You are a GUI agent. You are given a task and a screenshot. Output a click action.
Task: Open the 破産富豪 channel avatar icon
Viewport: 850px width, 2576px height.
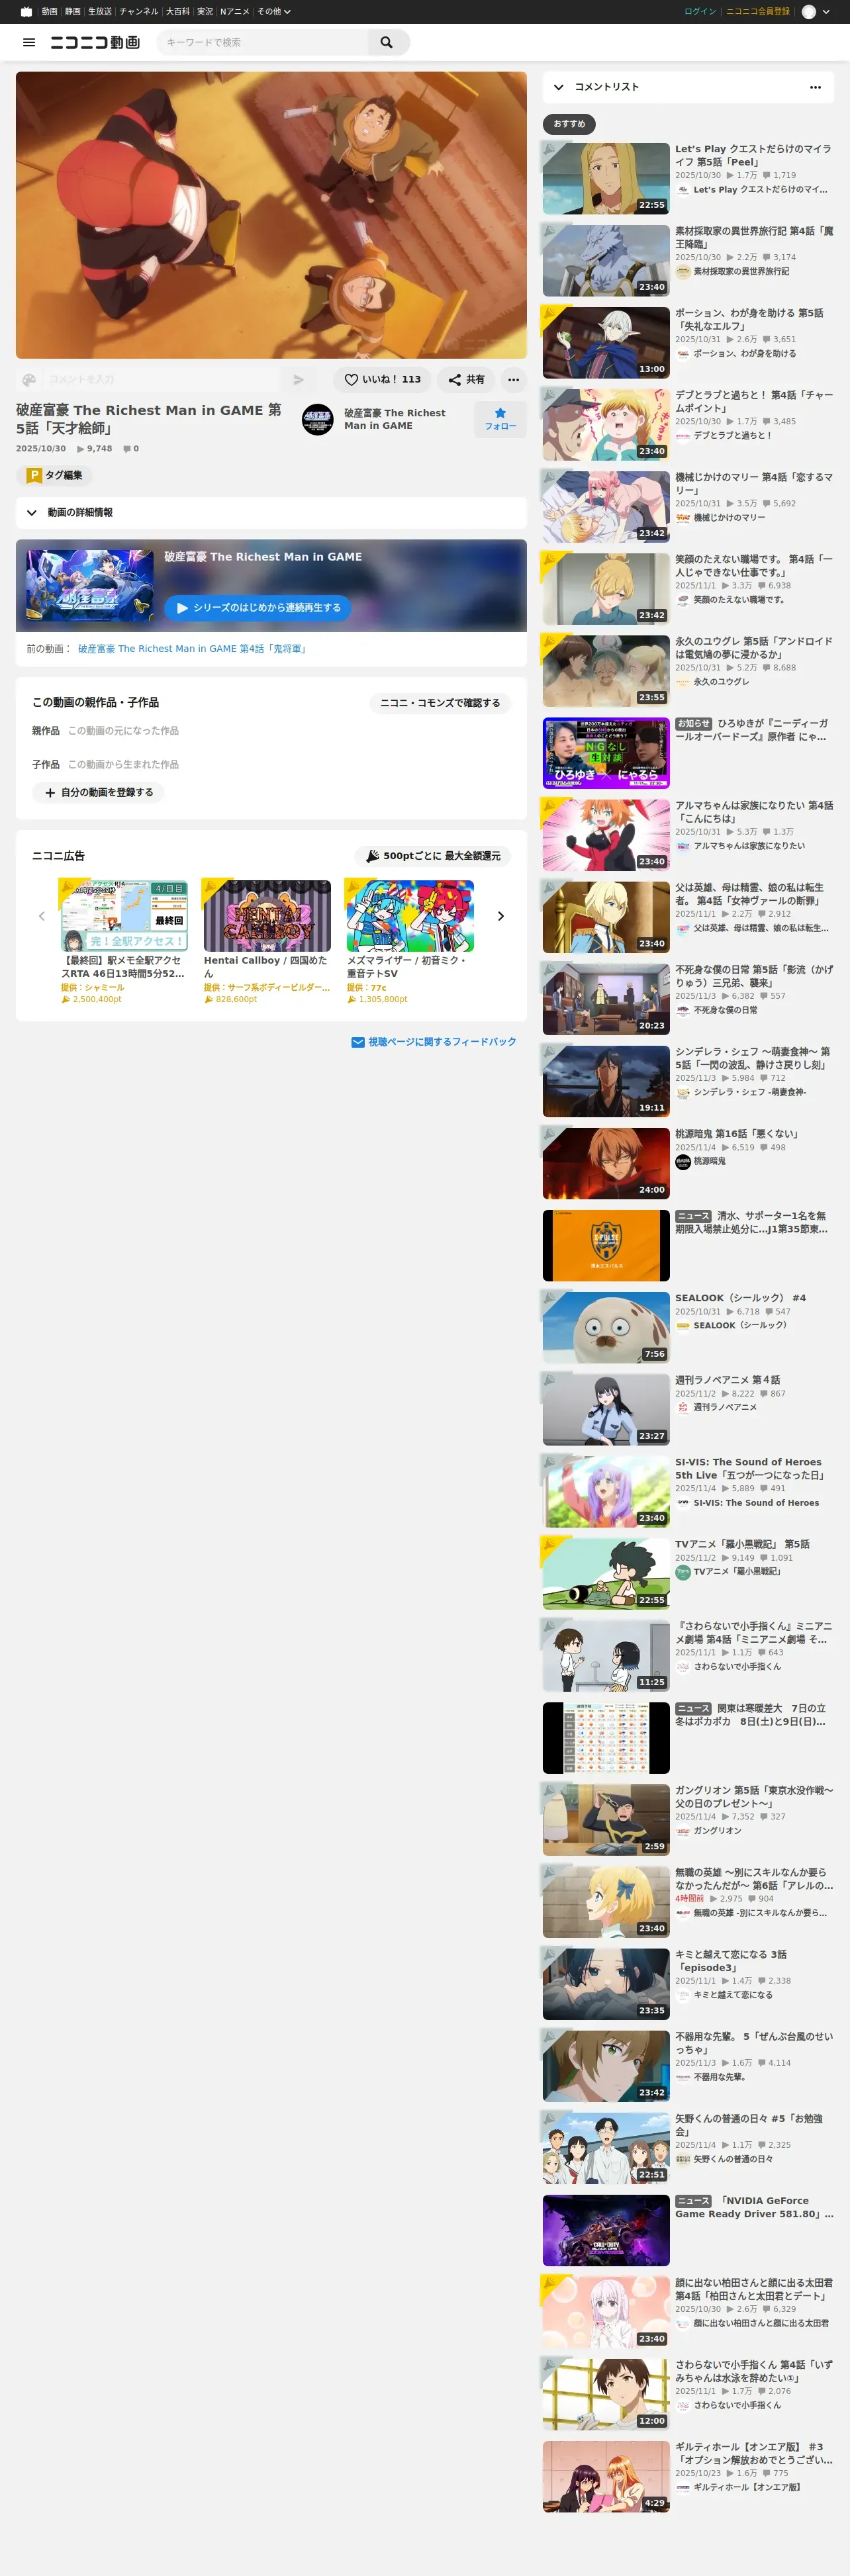[x=318, y=419]
